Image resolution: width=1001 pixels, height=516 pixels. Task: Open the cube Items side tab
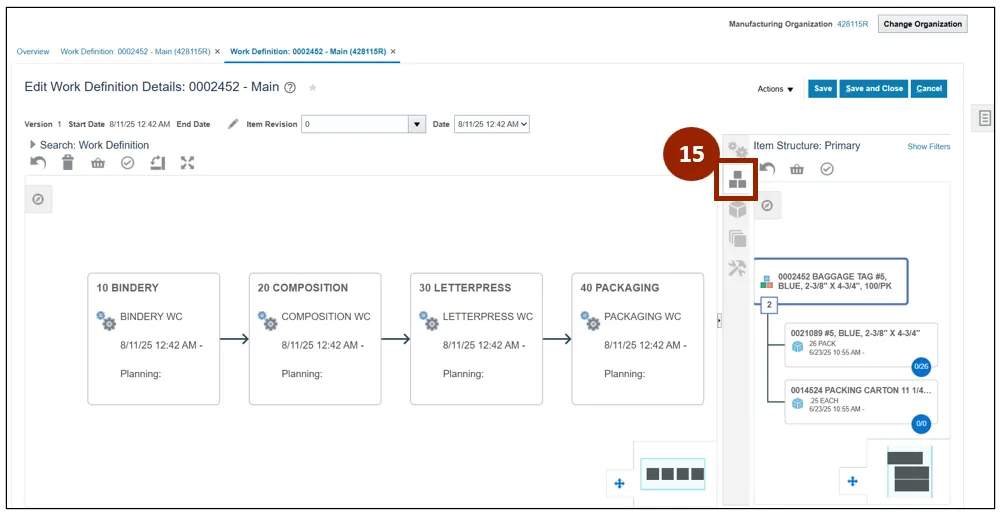(737, 209)
